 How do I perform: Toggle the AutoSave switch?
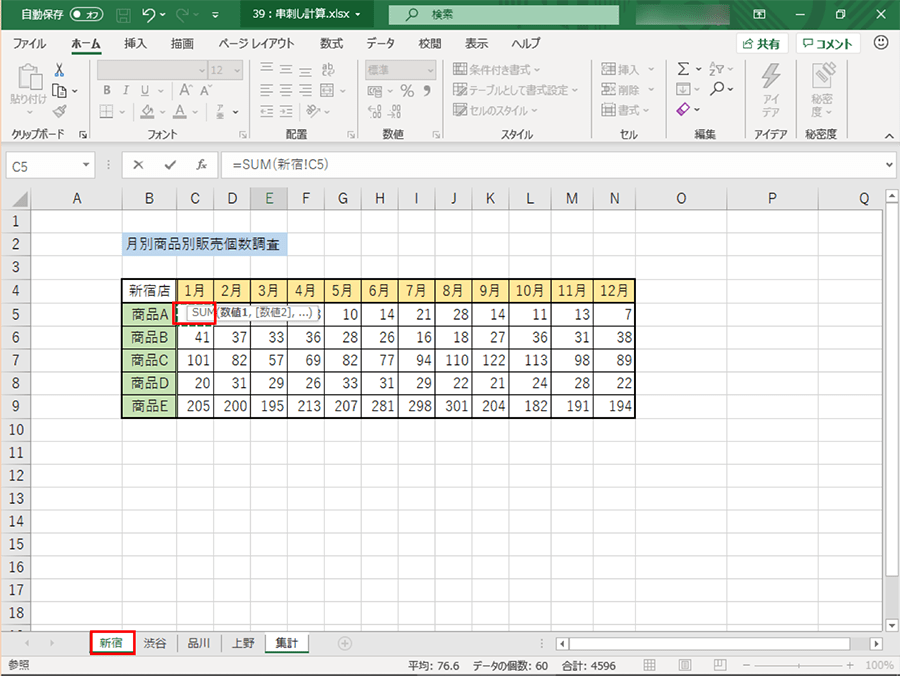86,14
